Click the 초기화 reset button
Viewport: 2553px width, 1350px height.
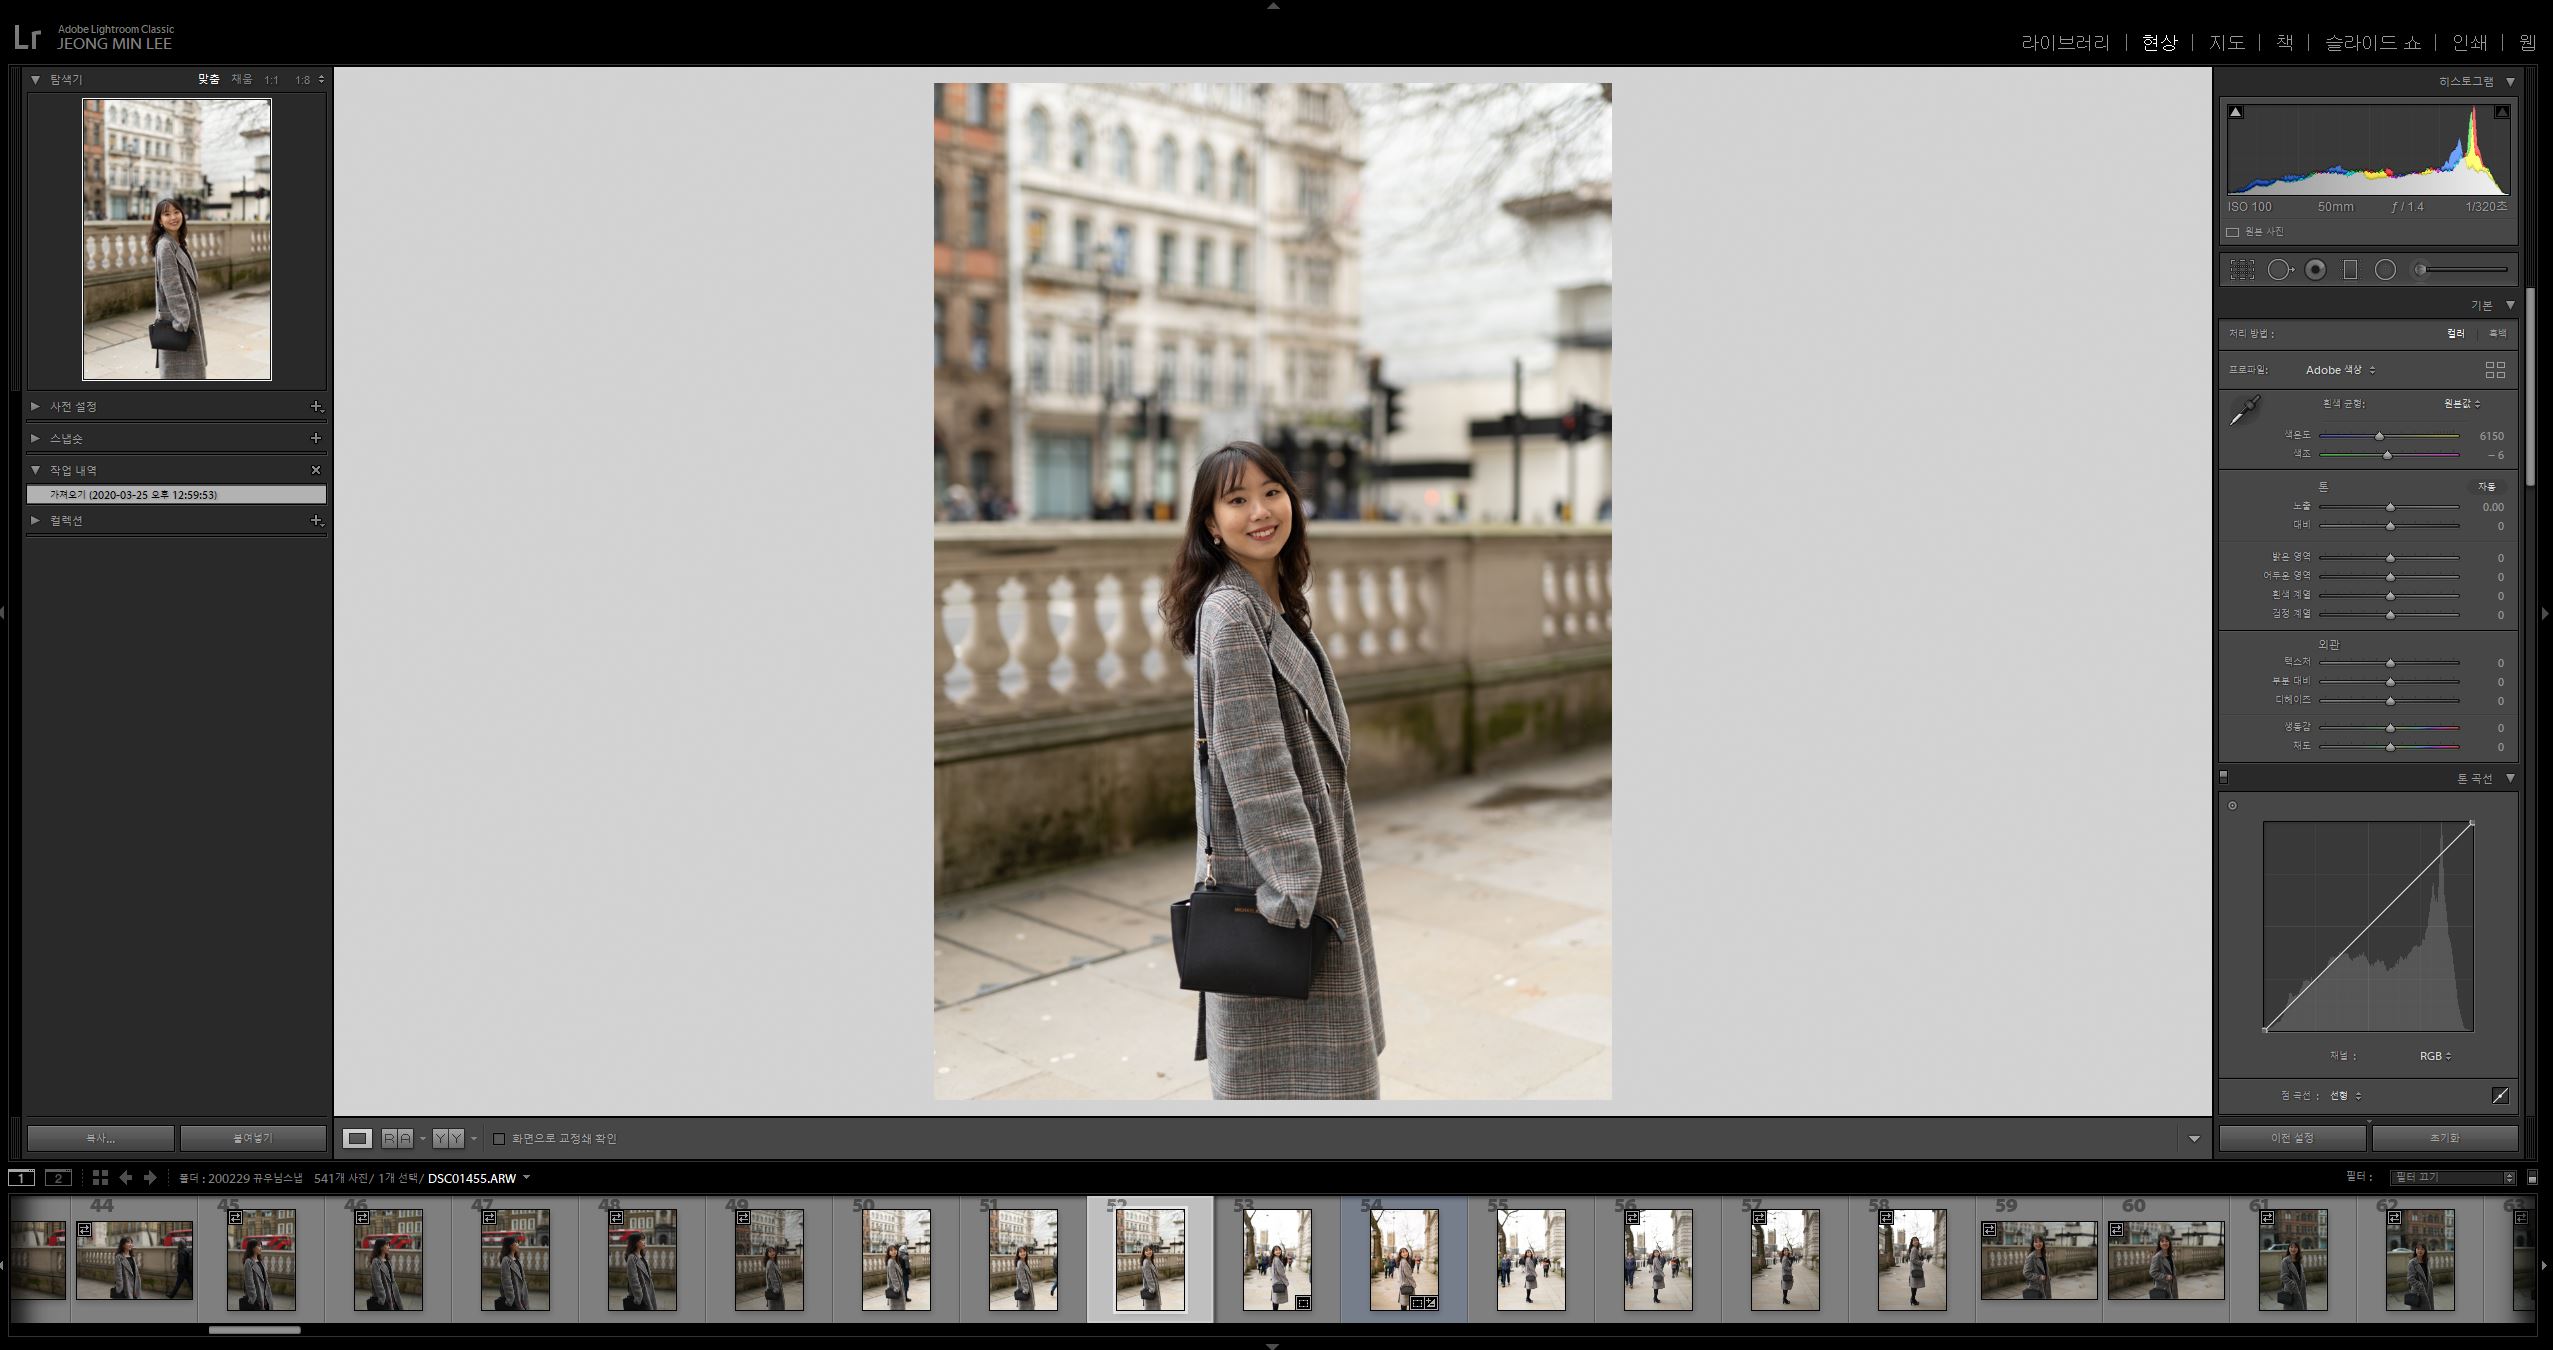pyautogui.click(x=2444, y=1138)
